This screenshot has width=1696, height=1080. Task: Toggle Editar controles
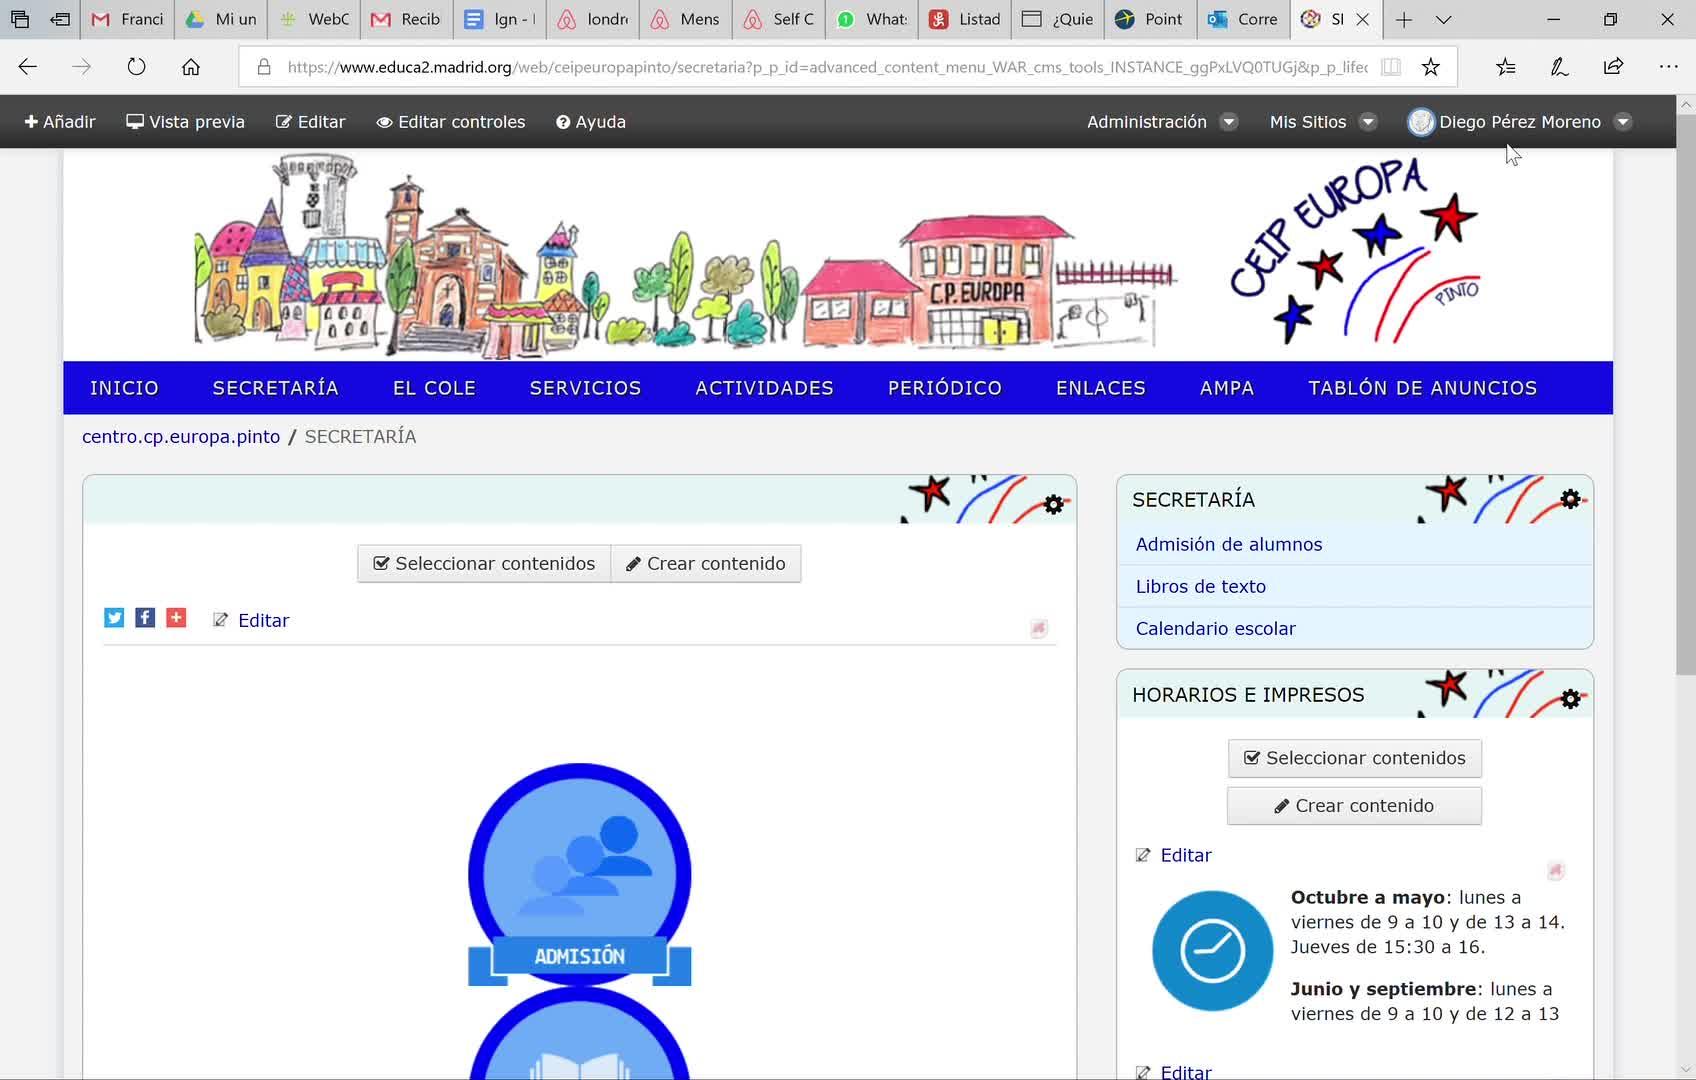[451, 122]
